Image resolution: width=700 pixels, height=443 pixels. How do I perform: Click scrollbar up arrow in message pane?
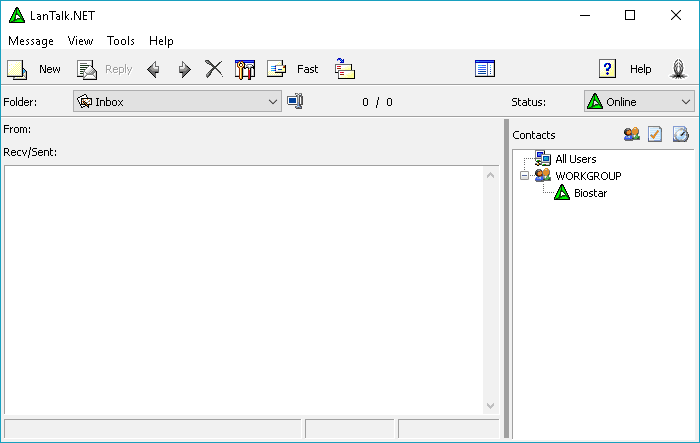[x=490, y=175]
